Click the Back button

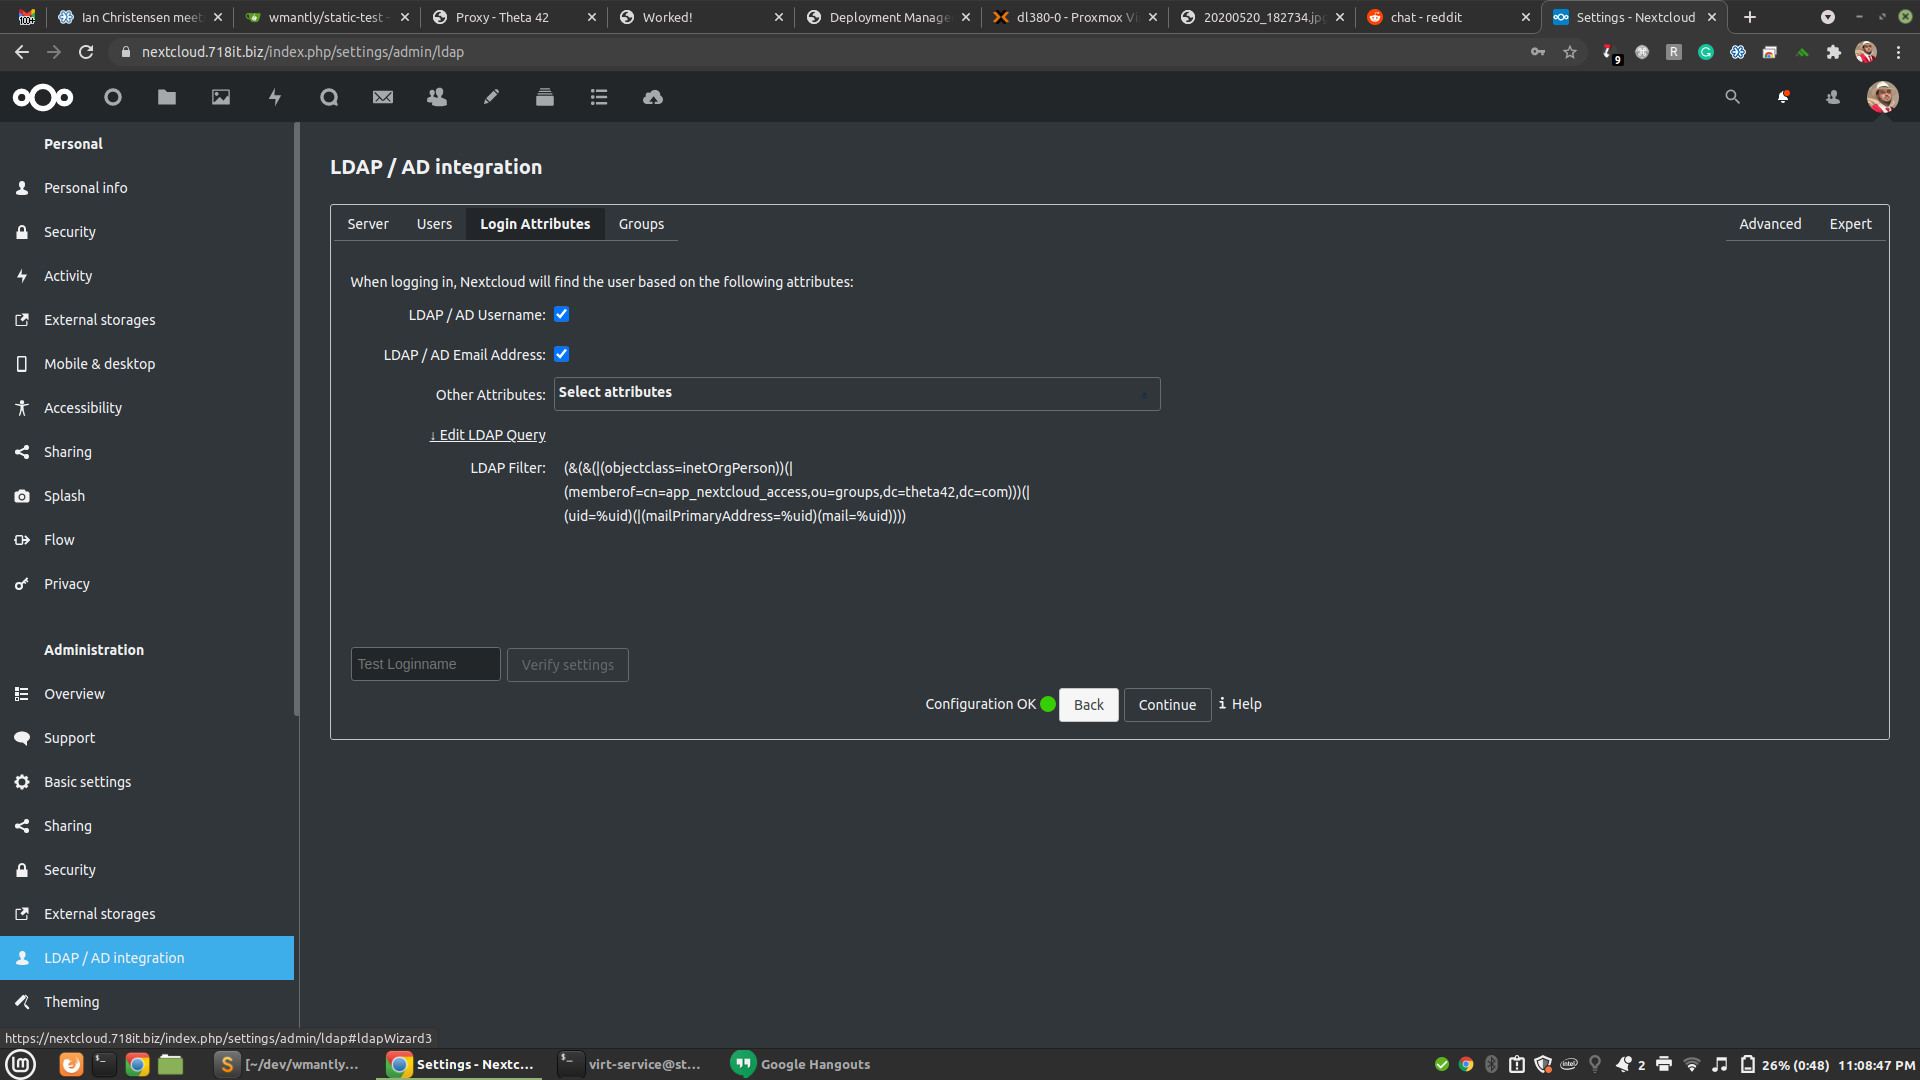[x=1088, y=705]
